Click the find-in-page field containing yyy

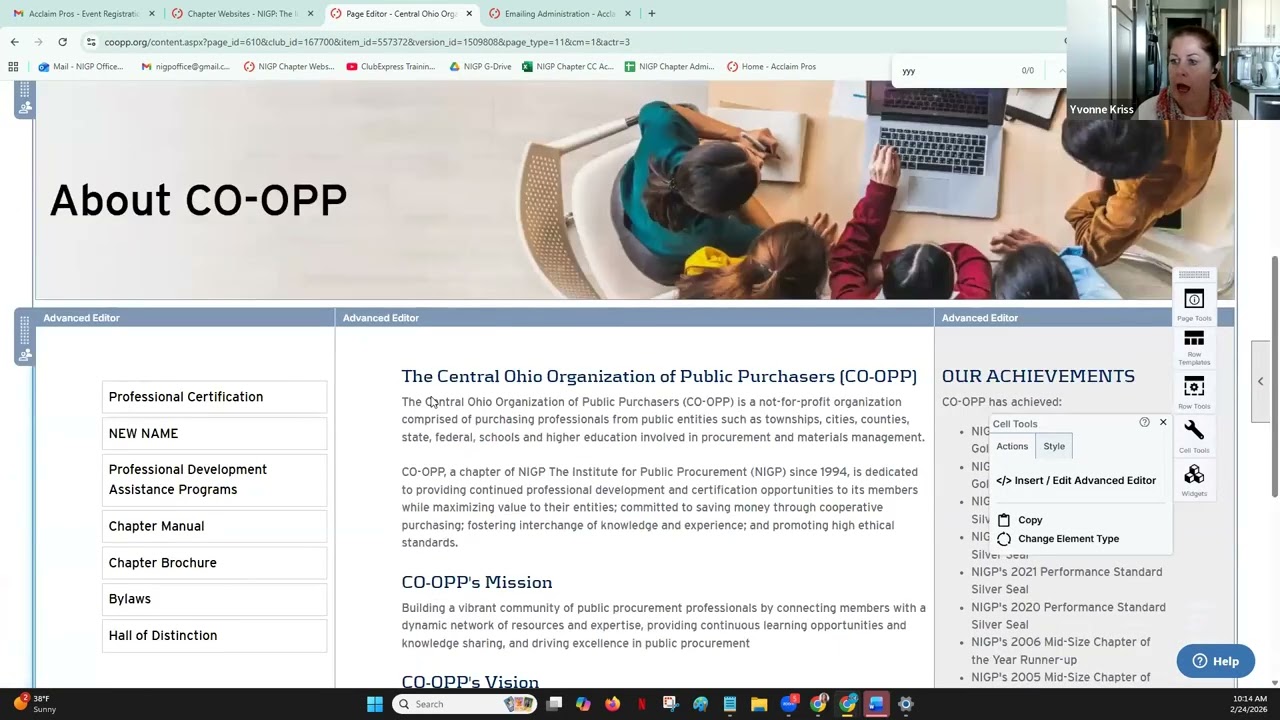pos(955,71)
